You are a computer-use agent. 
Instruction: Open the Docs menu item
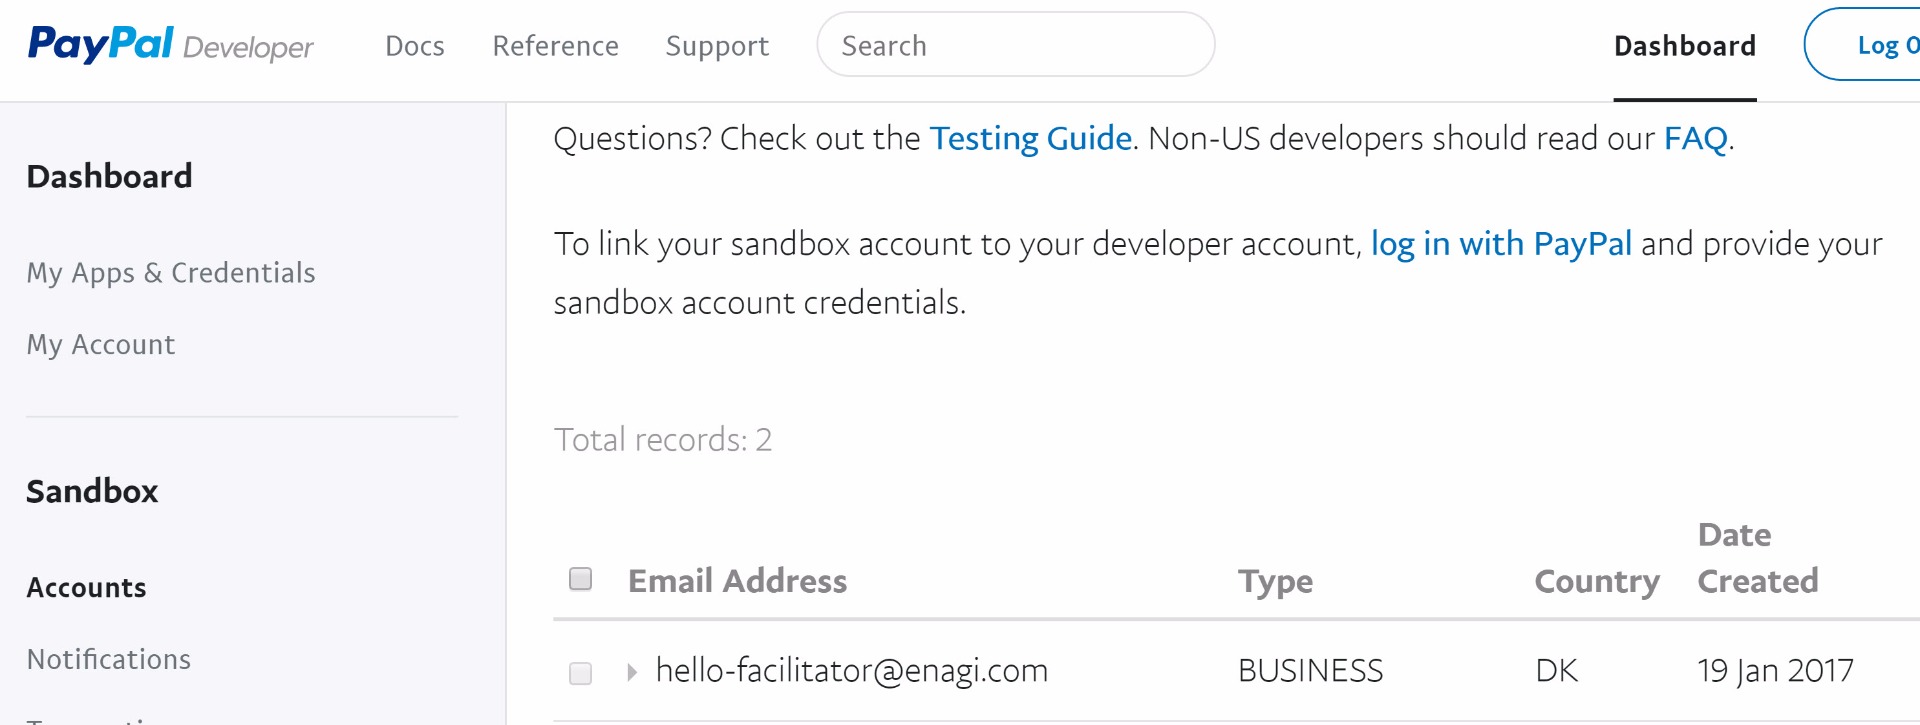414,46
